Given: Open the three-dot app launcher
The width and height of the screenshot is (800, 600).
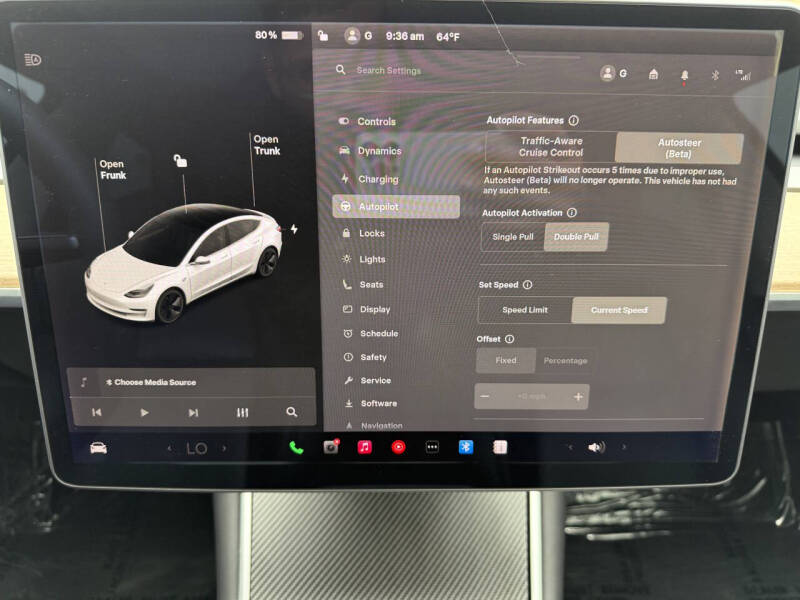Looking at the screenshot, I should point(432,447).
